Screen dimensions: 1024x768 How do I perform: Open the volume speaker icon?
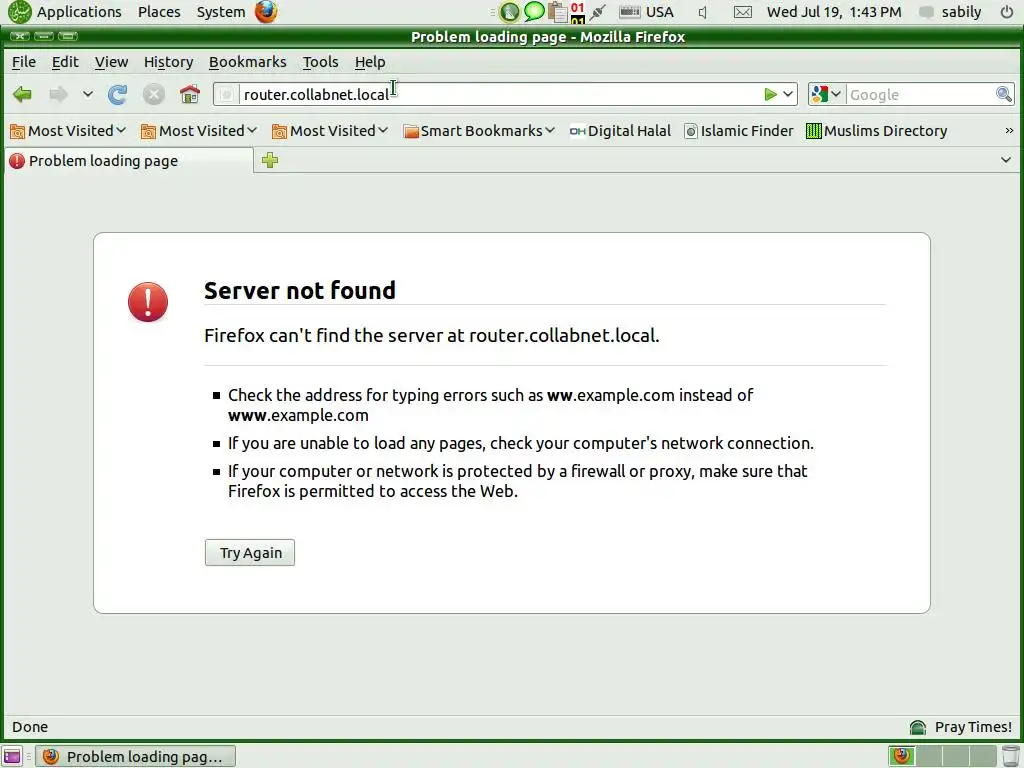click(703, 12)
